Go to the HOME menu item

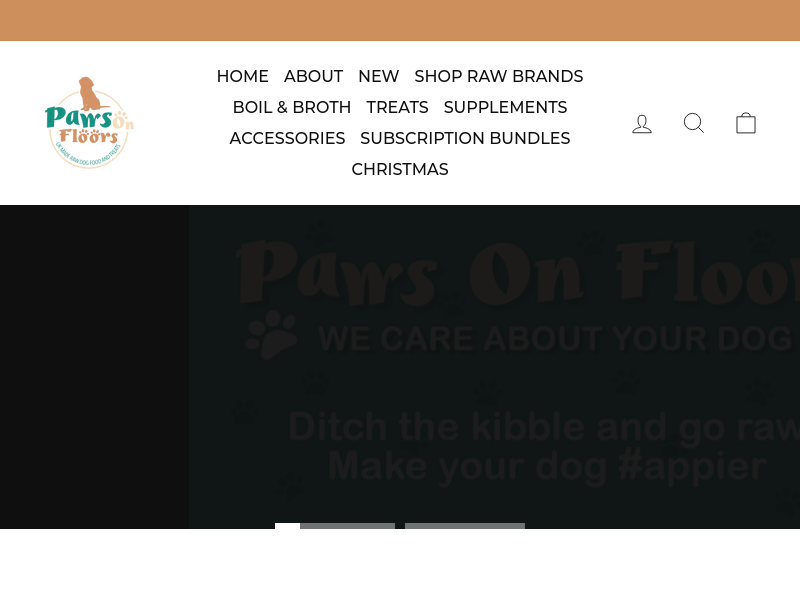(242, 77)
